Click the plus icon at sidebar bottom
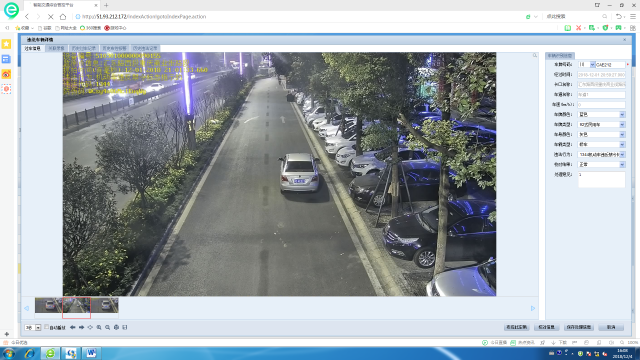640x360 pixels. point(6,334)
